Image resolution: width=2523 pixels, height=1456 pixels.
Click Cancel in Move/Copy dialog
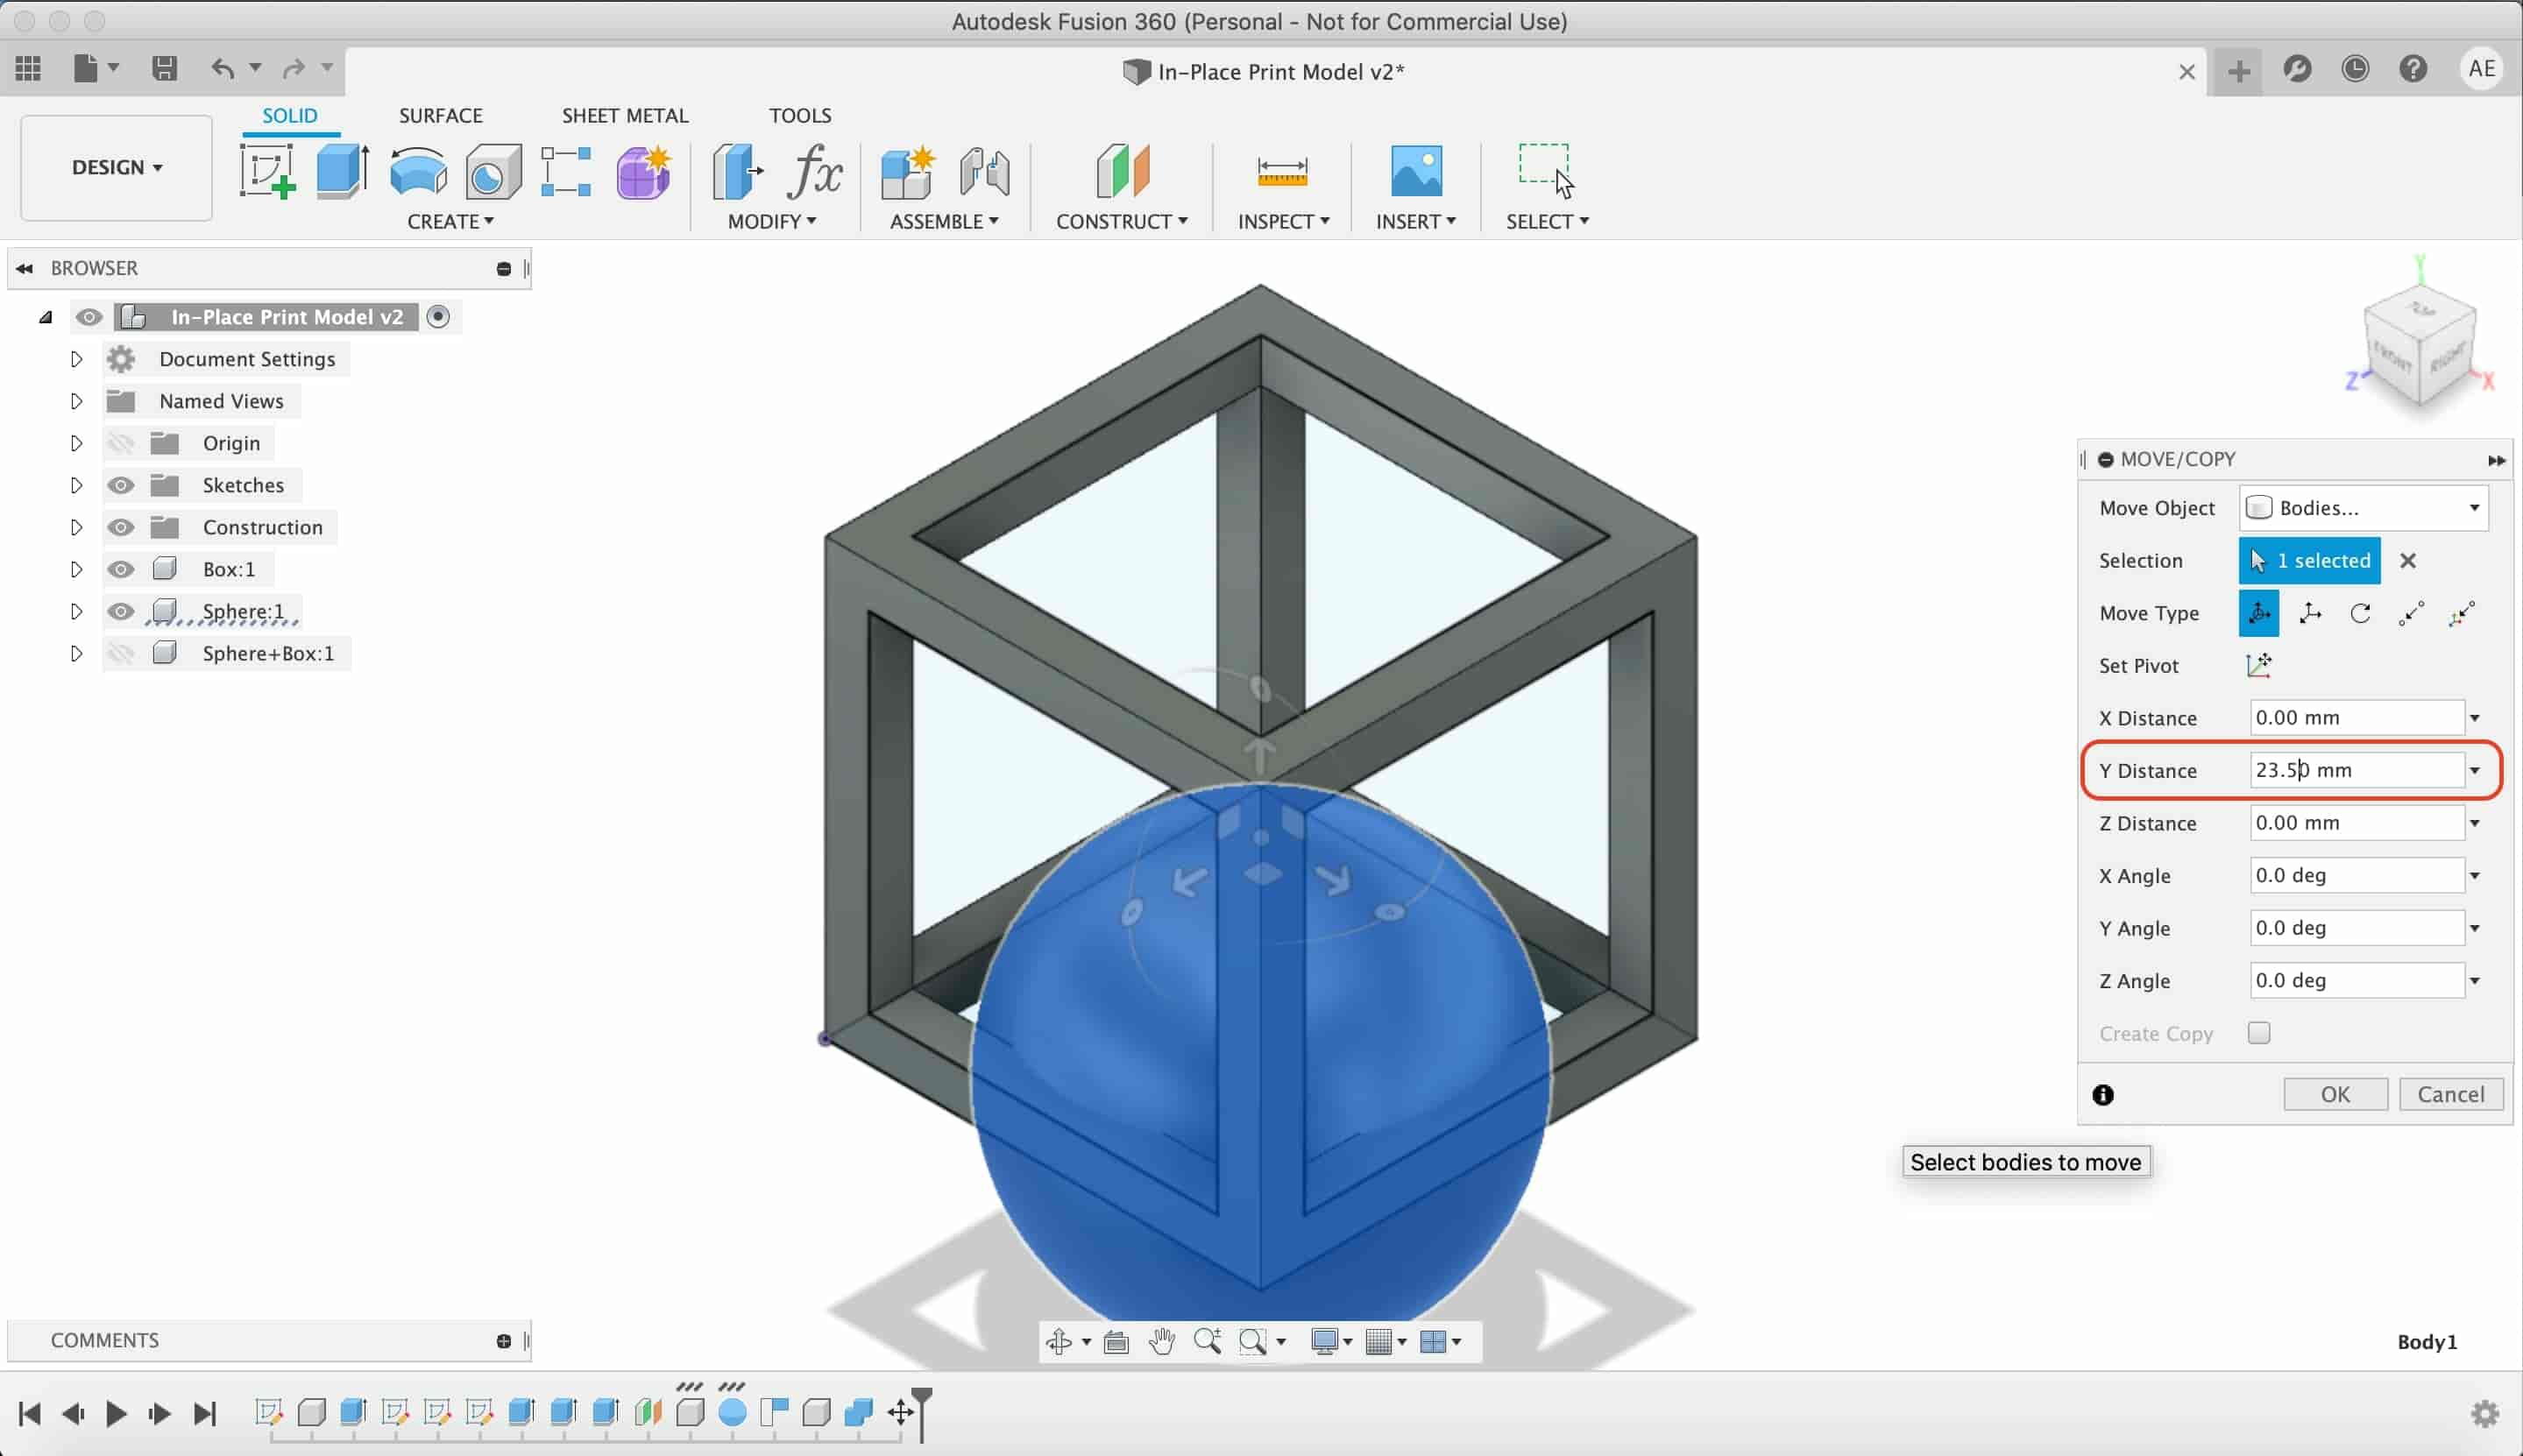(2451, 1094)
